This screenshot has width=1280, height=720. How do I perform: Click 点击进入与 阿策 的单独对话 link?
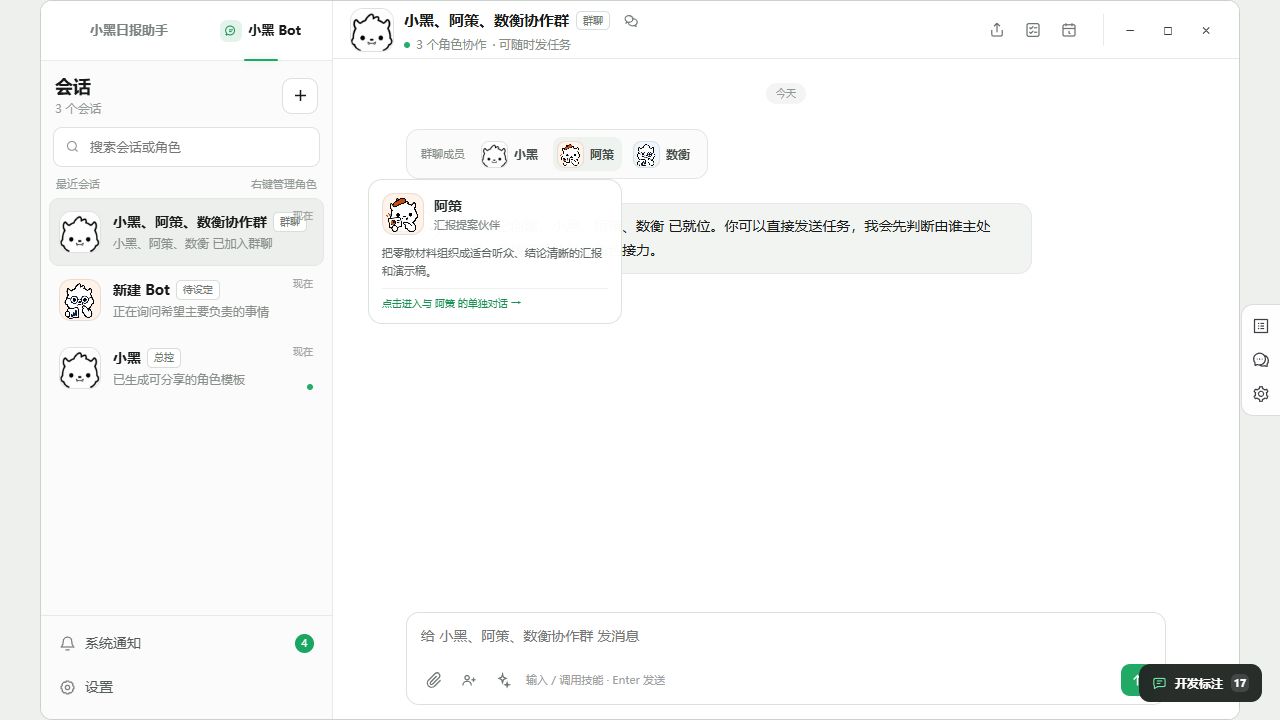(x=451, y=303)
